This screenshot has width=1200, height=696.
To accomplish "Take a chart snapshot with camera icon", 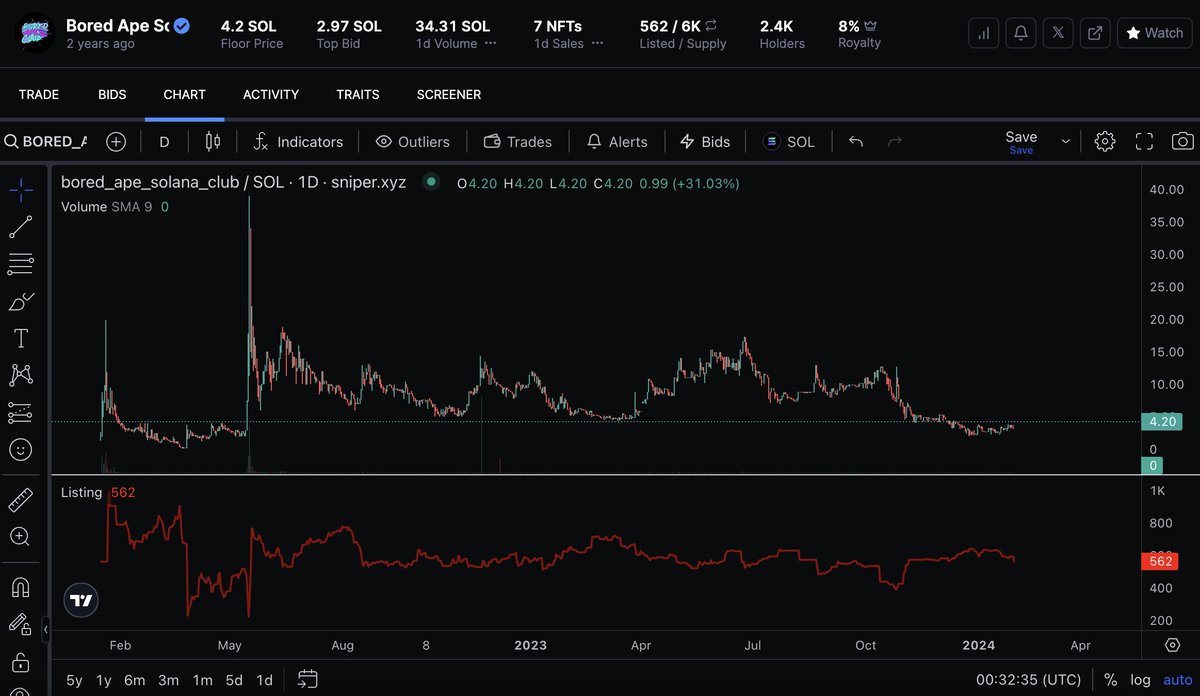I will coord(1183,142).
